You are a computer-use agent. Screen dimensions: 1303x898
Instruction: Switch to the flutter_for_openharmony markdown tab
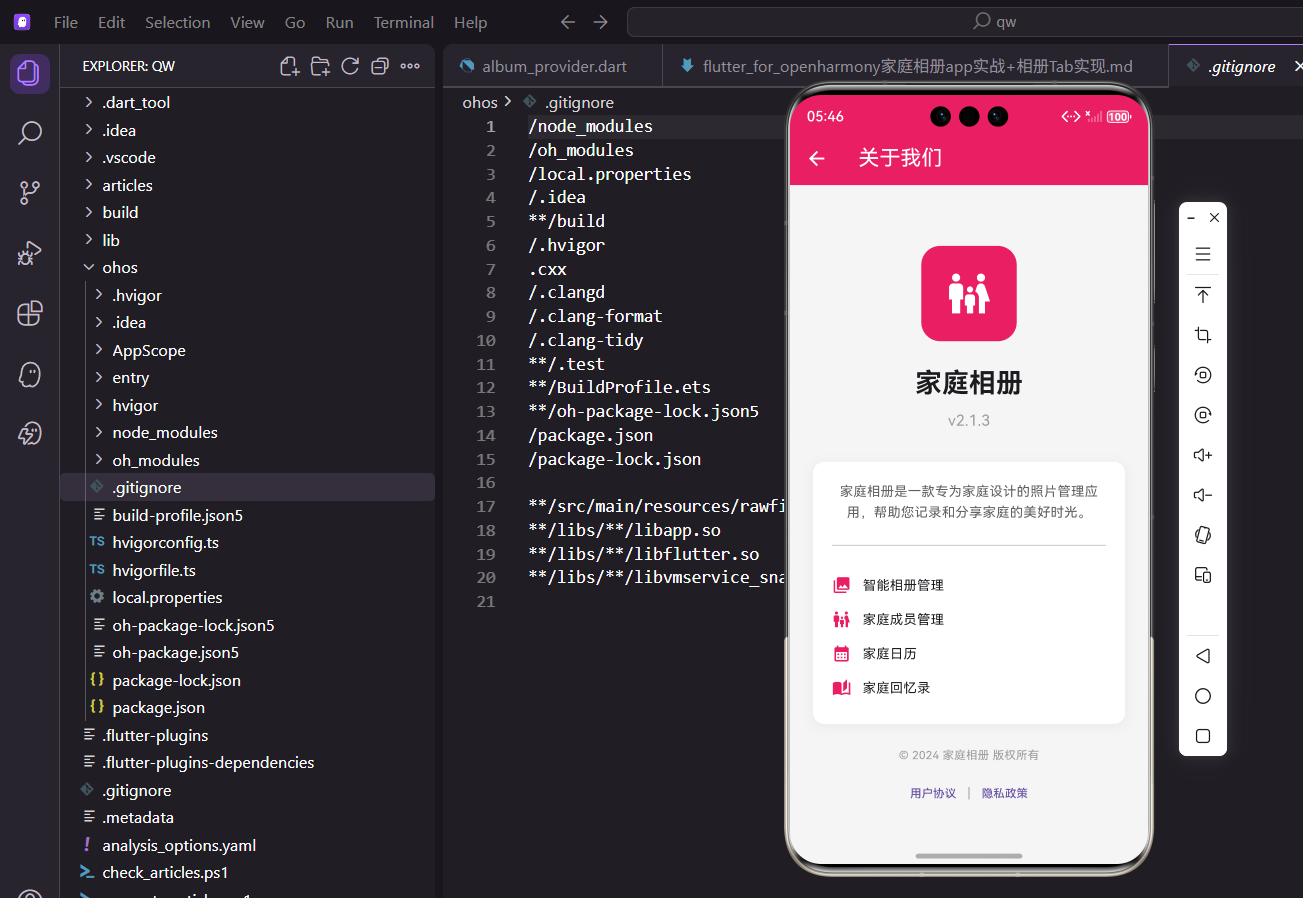[915, 67]
